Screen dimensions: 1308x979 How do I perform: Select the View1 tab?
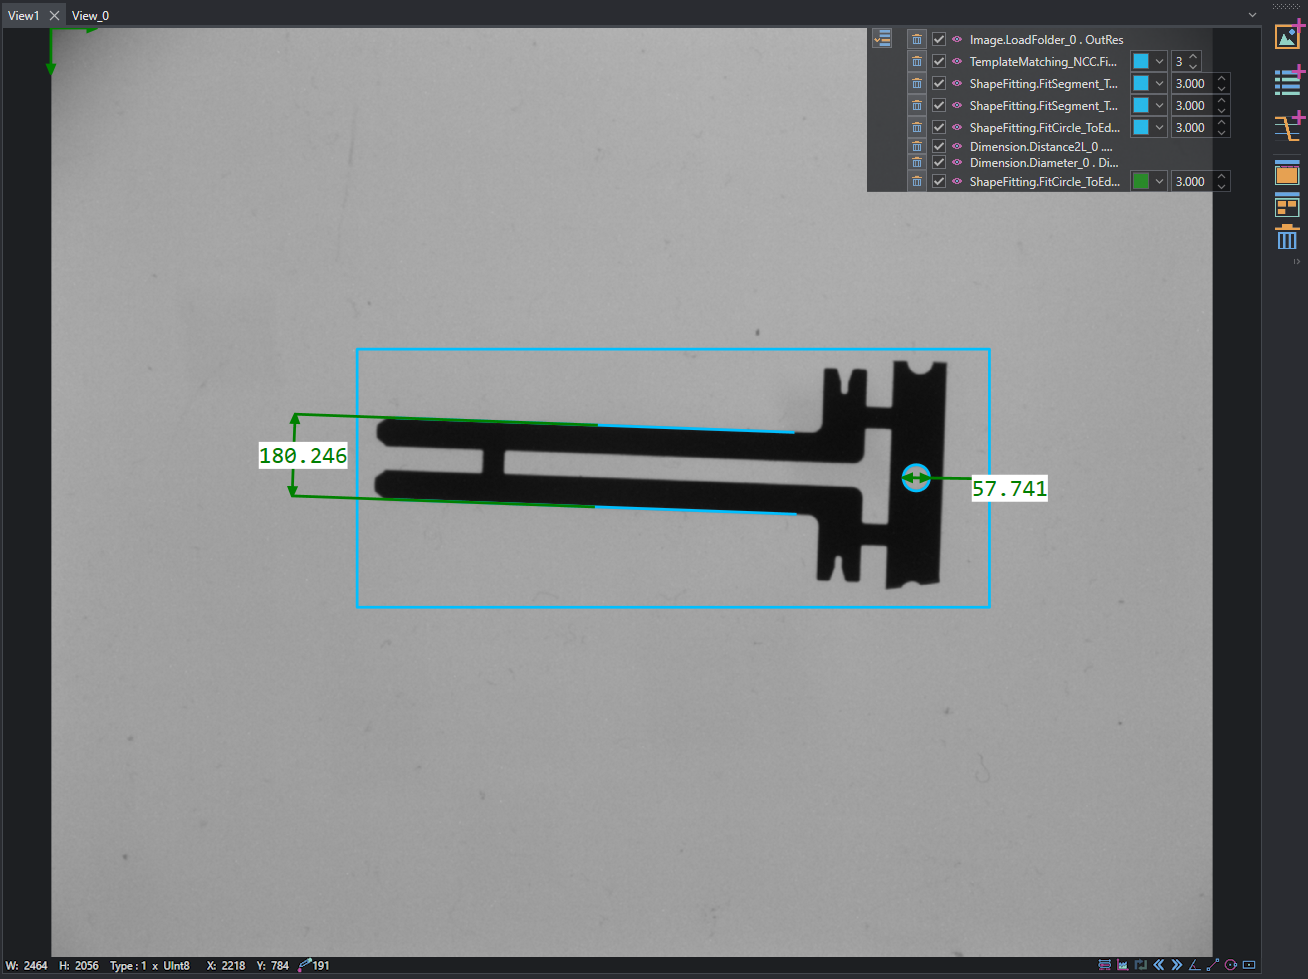click(23, 15)
